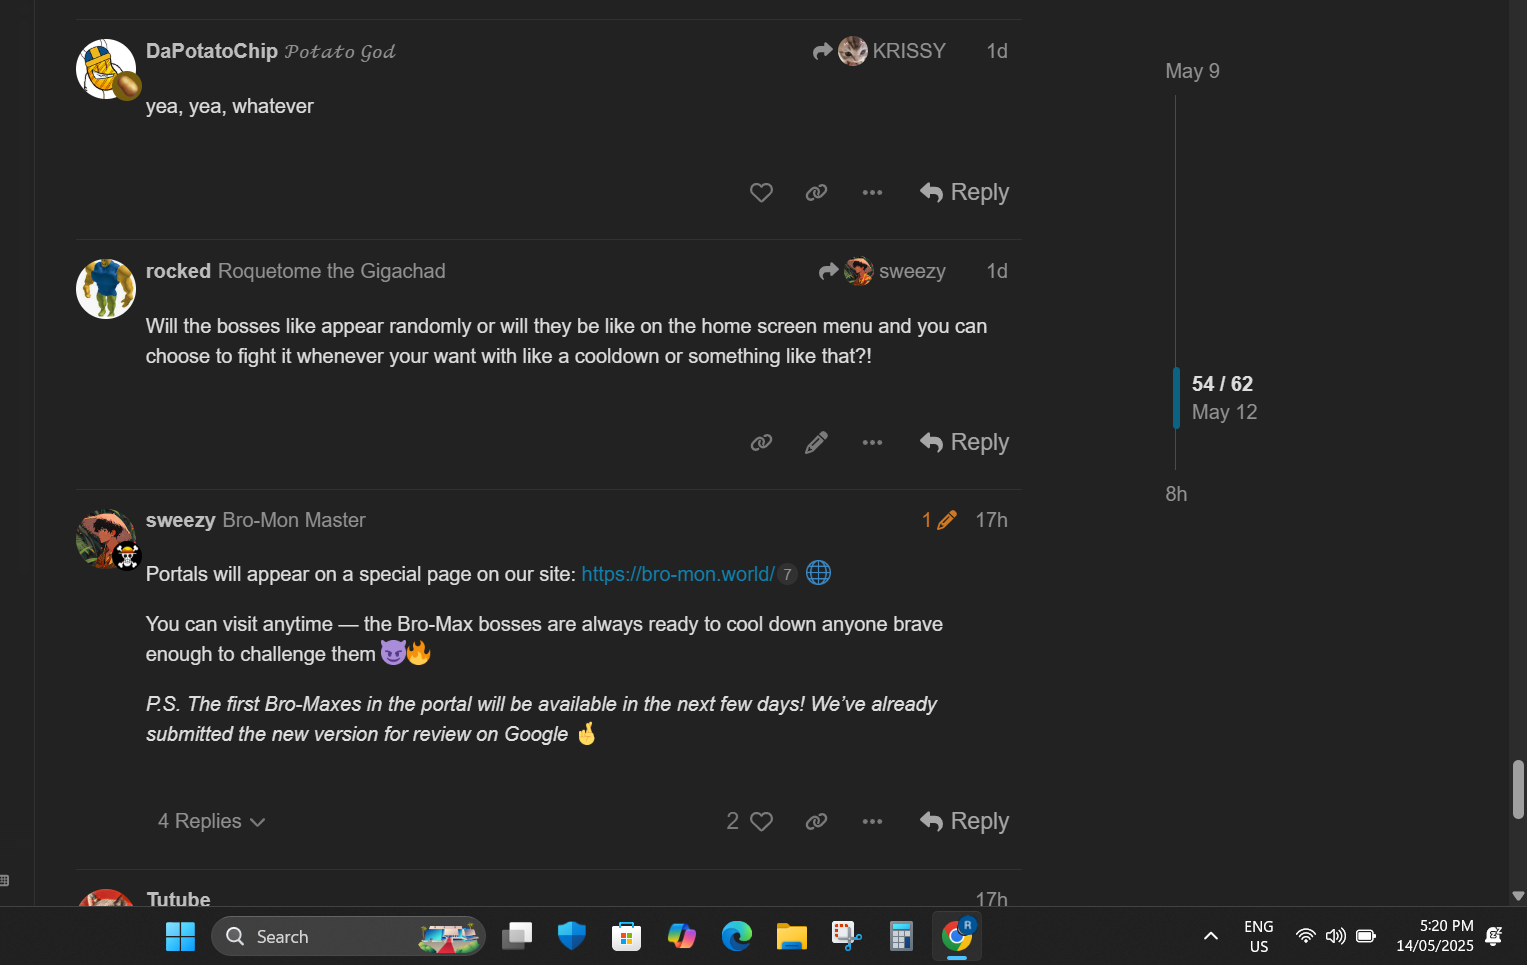Open the bro-mon.world link
This screenshot has height=965, width=1527.
coord(678,574)
